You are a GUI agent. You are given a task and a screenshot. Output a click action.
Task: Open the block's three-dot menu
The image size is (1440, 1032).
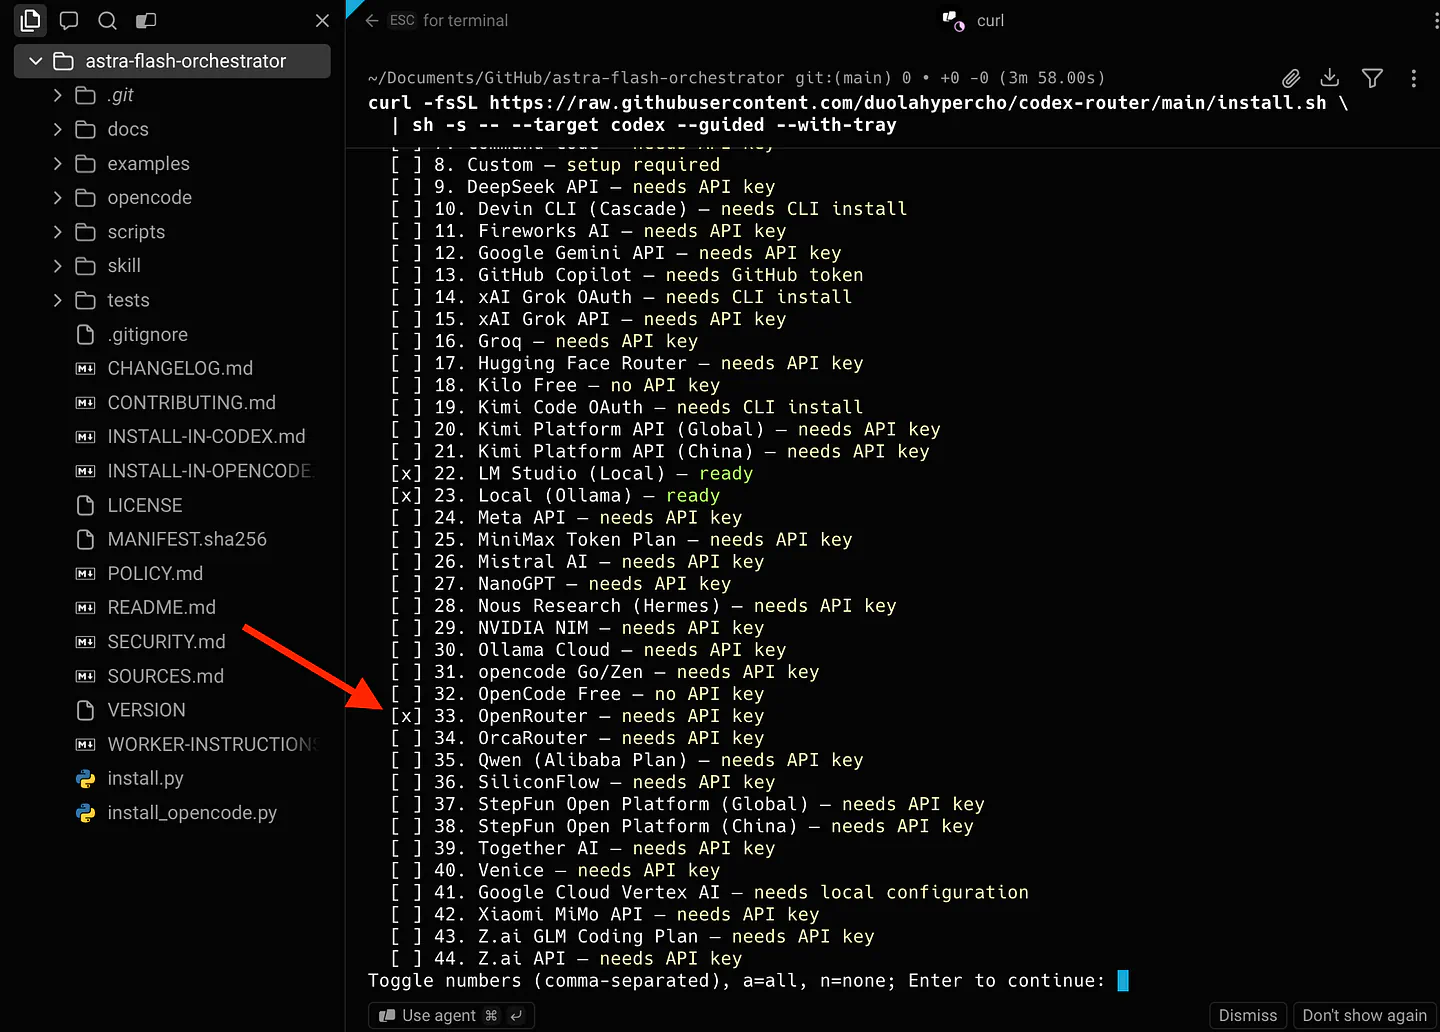tap(1413, 78)
